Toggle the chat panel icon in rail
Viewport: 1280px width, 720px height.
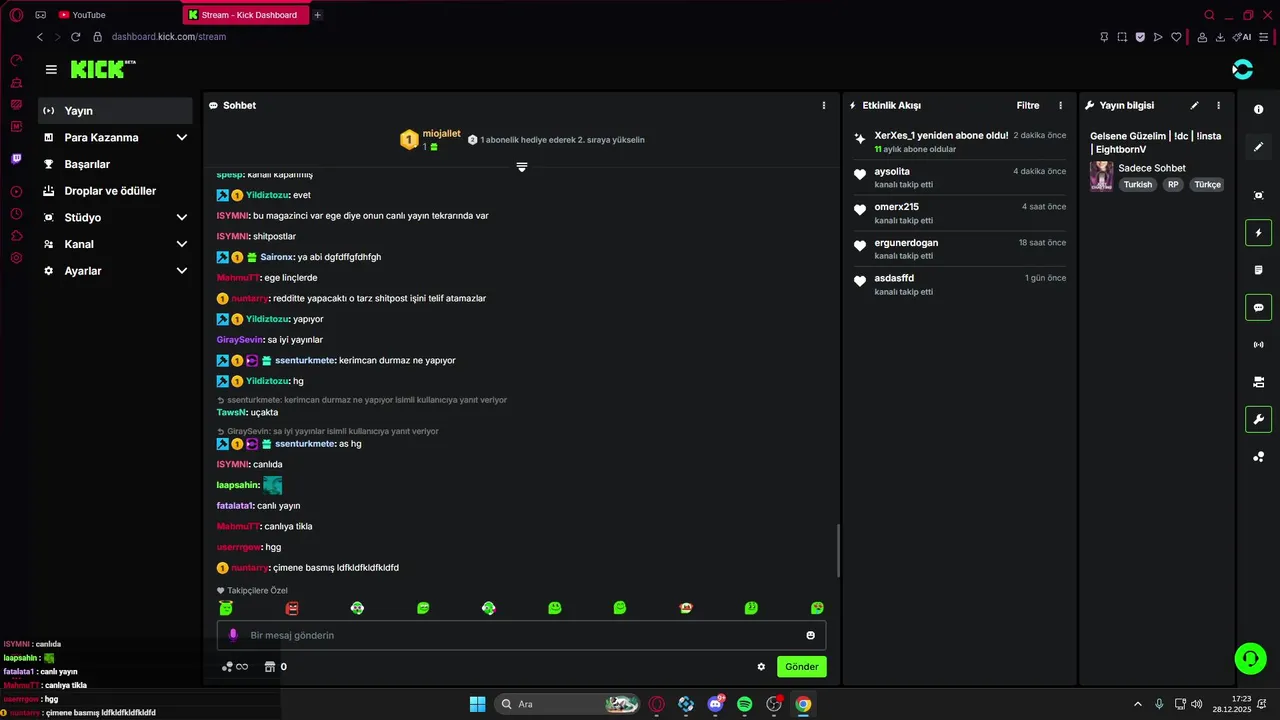(1258, 307)
